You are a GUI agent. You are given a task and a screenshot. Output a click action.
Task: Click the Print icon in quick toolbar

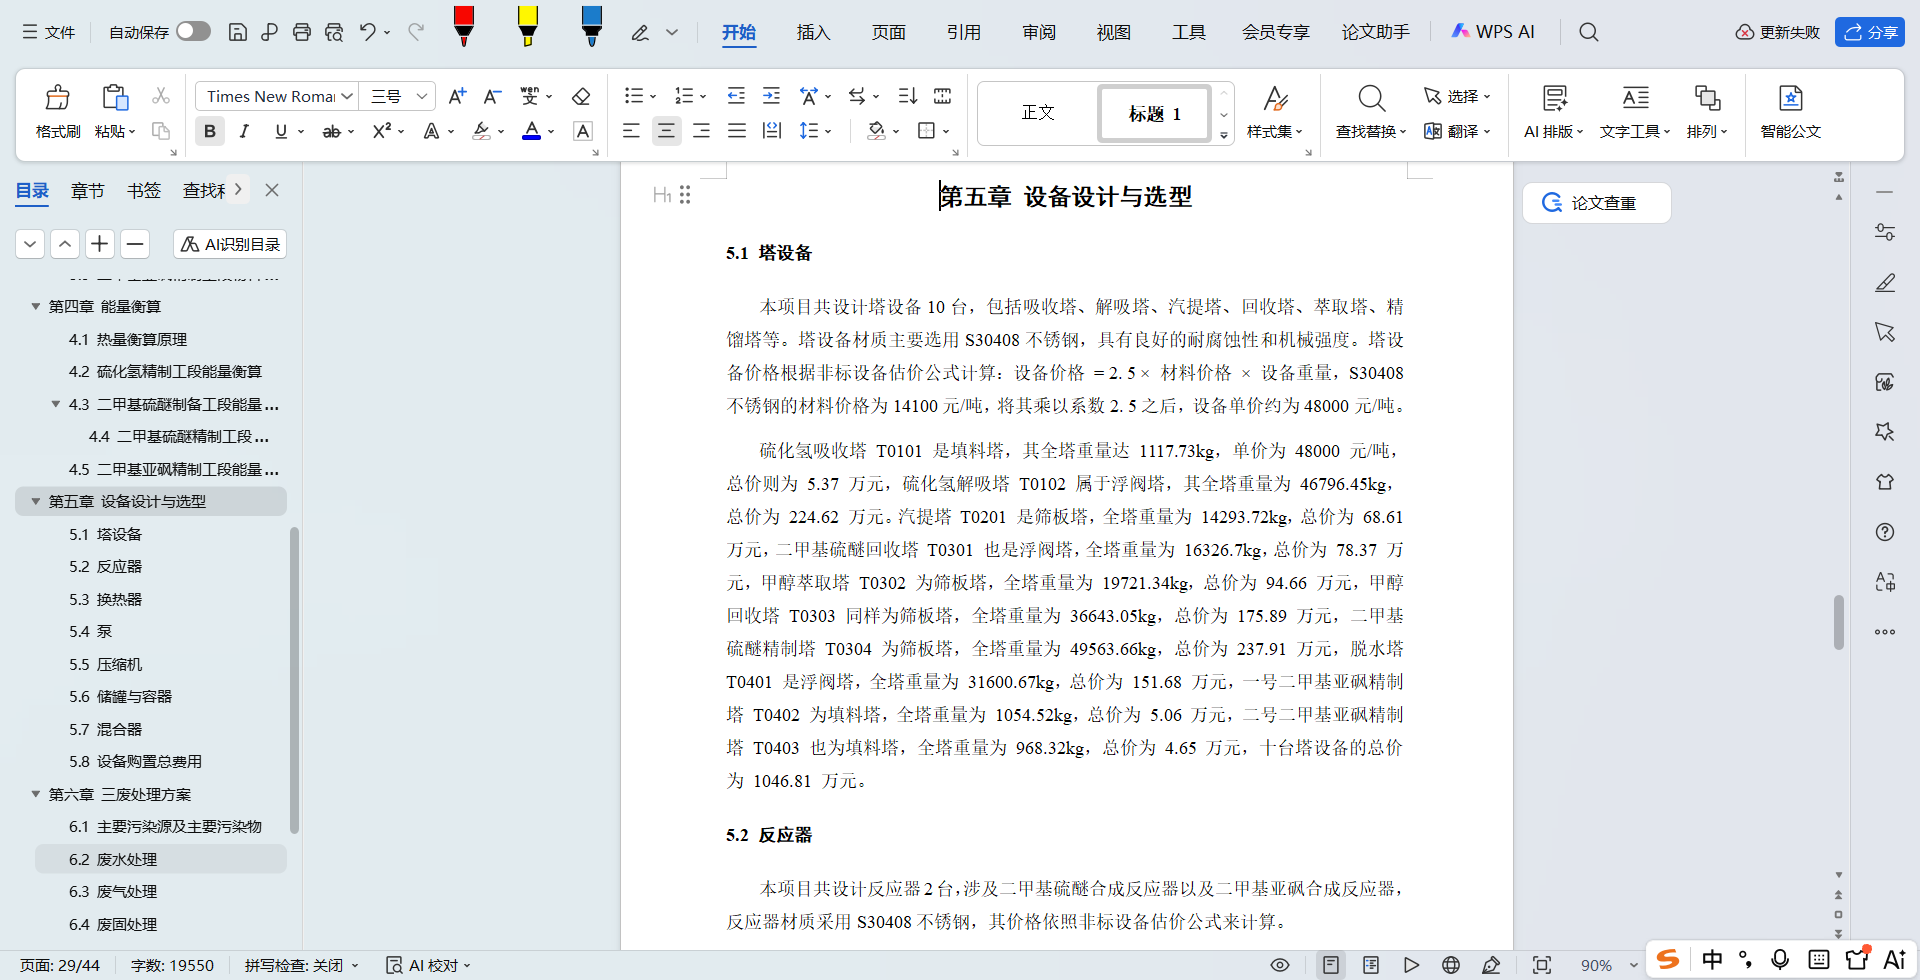point(302,32)
